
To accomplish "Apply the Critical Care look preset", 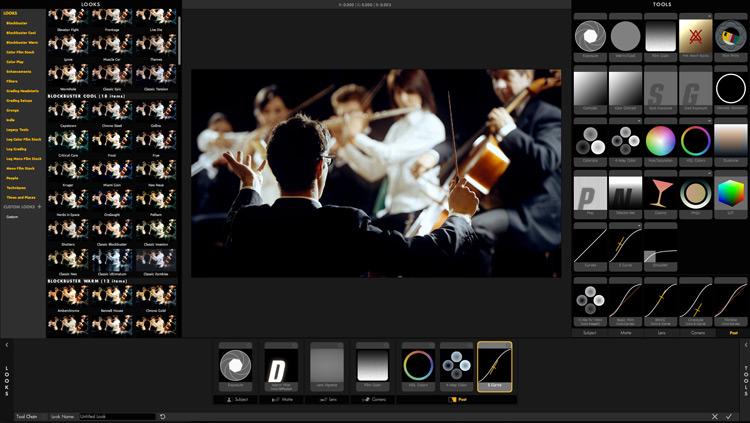I will [x=68, y=144].
